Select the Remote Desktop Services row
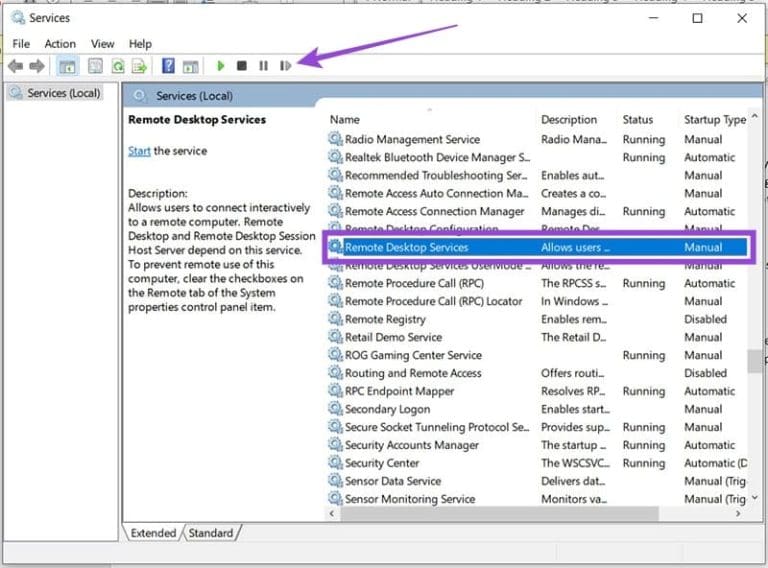This screenshot has width=768, height=568. click(537, 247)
